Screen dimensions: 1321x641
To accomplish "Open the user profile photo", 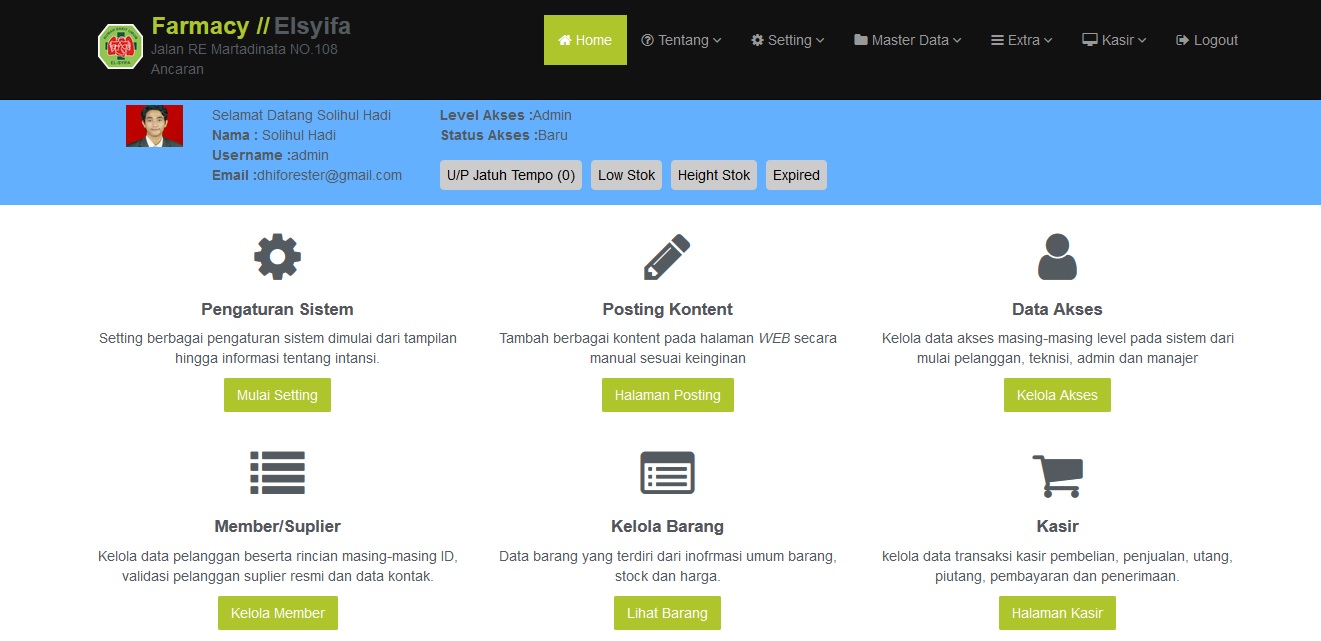I will point(154,126).
